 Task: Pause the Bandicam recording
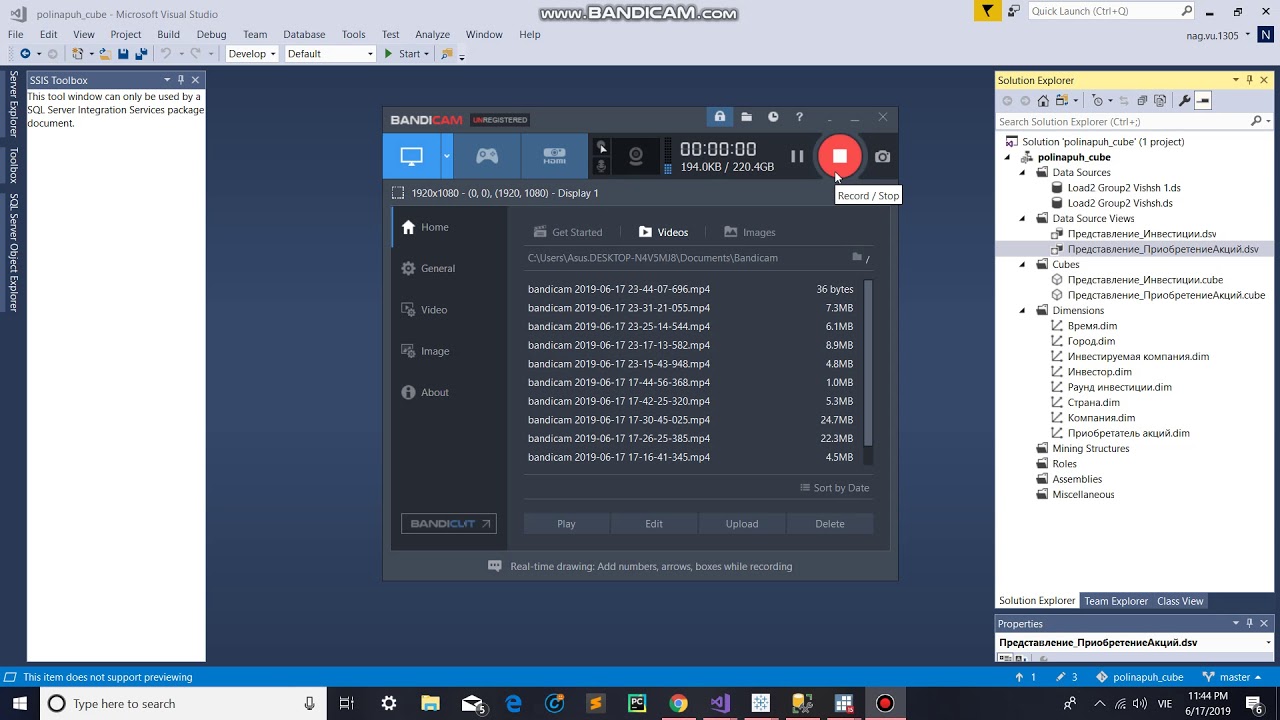coord(797,156)
